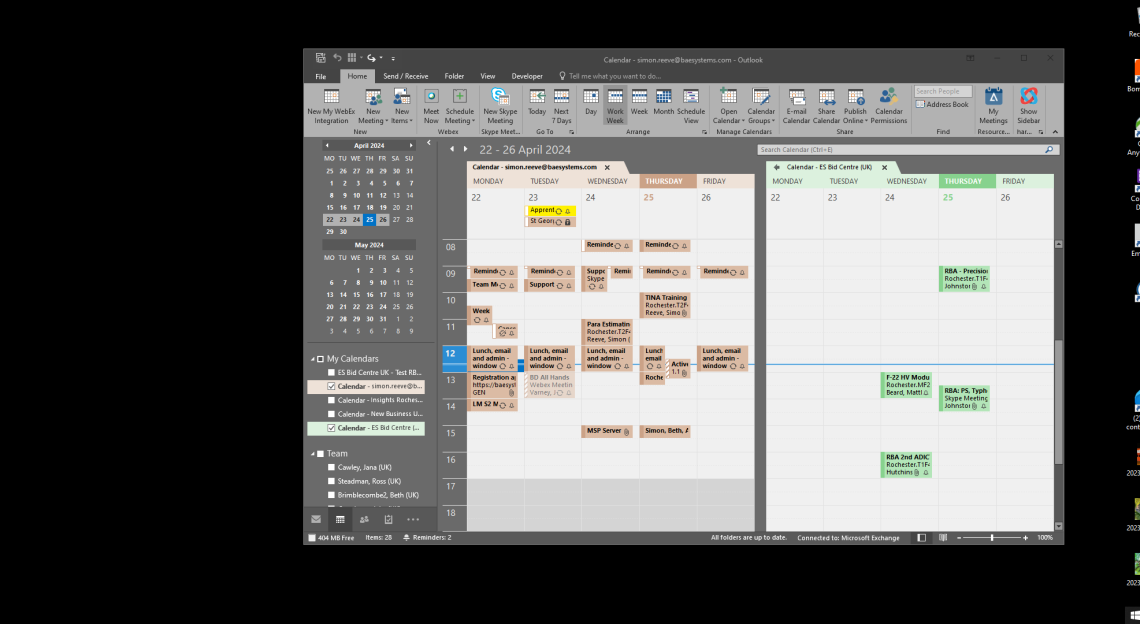1140x624 pixels.
Task: Click Reminders: 2 in status bar
Action: 427,538
